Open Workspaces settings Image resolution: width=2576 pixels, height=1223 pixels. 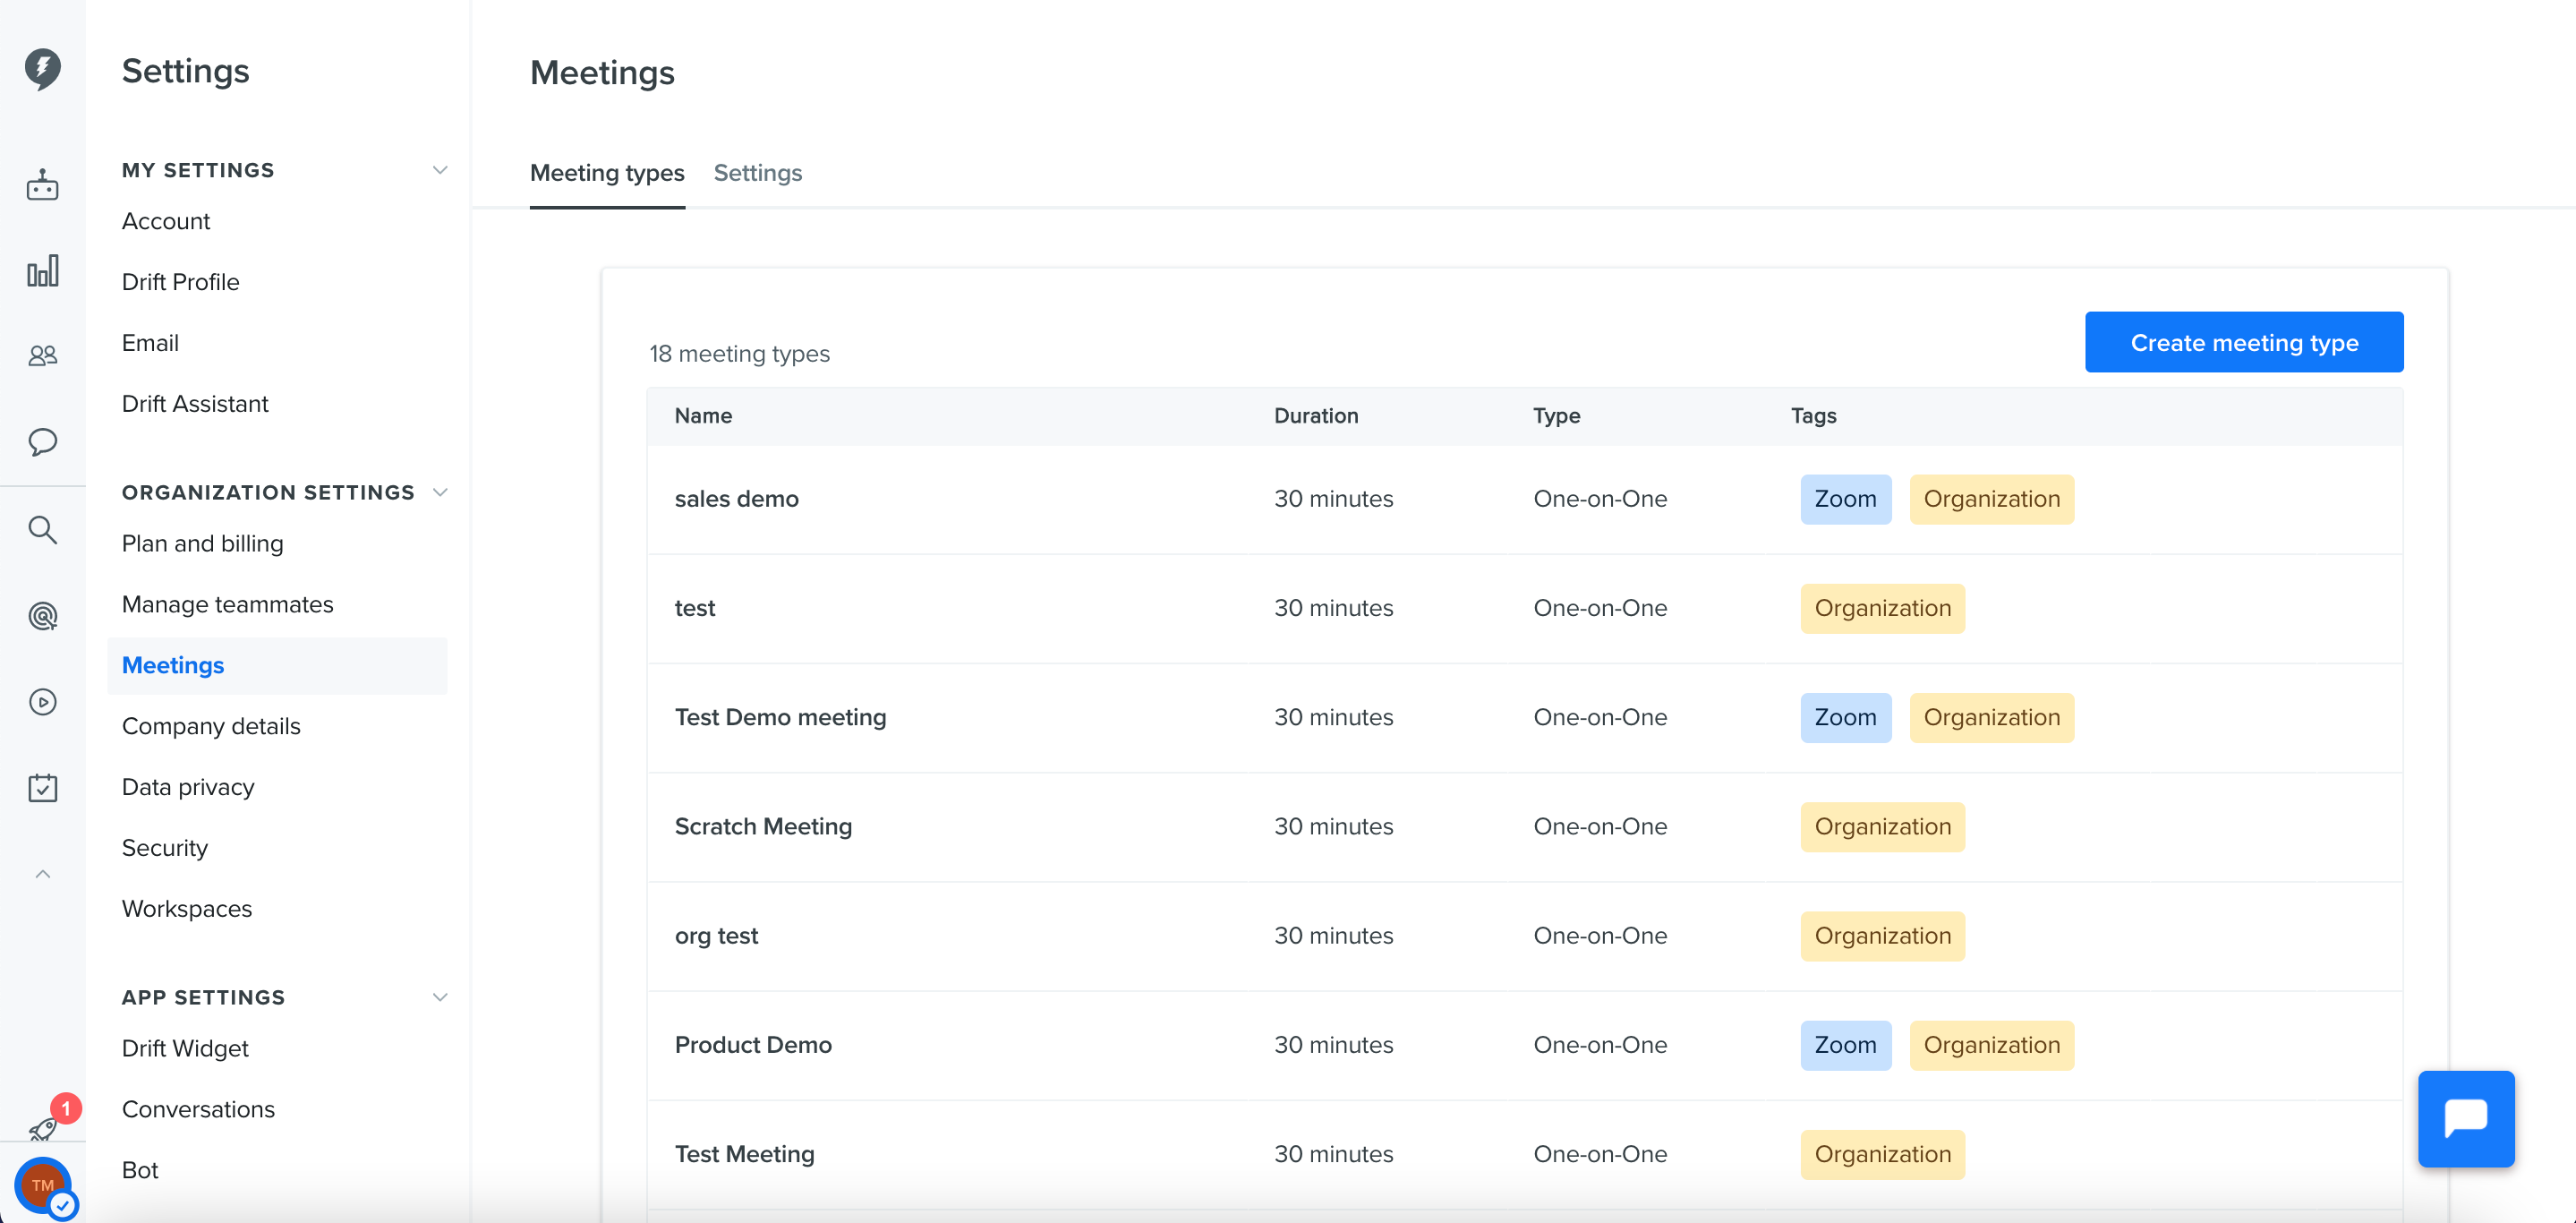coord(187,910)
